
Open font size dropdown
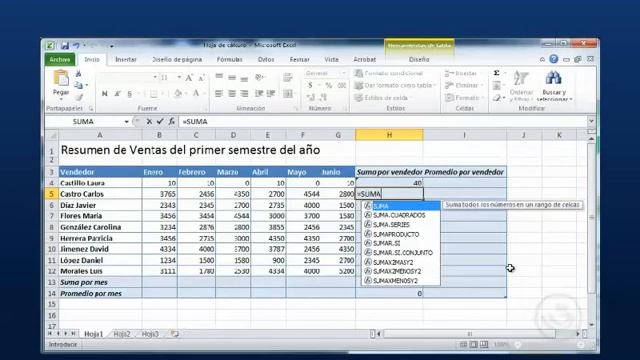pos(179,77)
